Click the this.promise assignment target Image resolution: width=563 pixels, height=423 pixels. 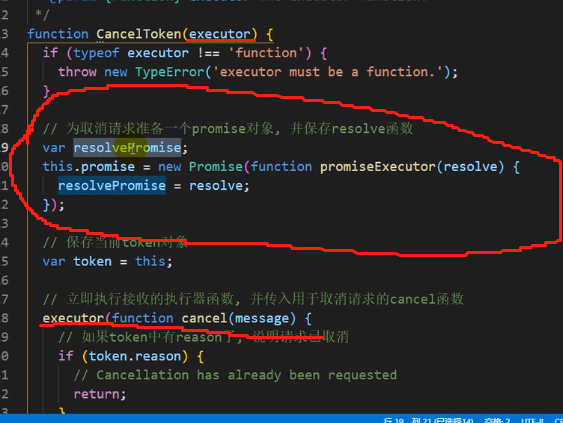point(89,167)
